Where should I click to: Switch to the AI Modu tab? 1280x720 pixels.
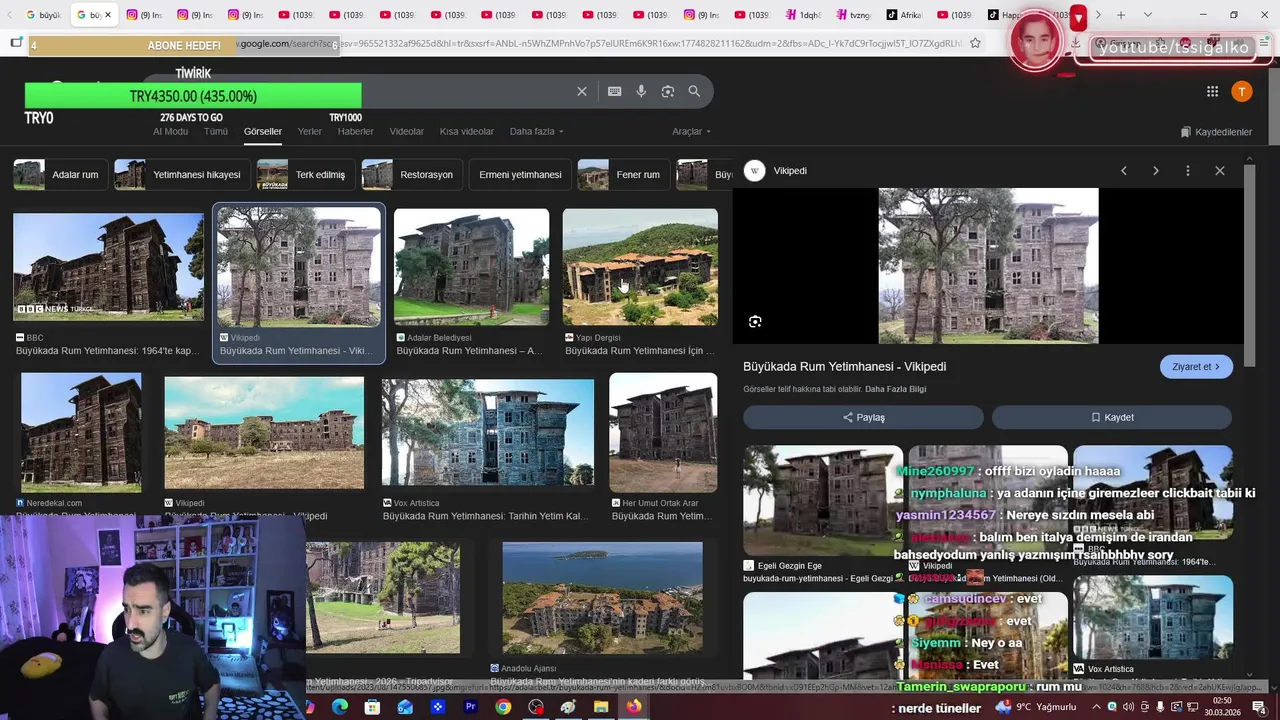170,131
